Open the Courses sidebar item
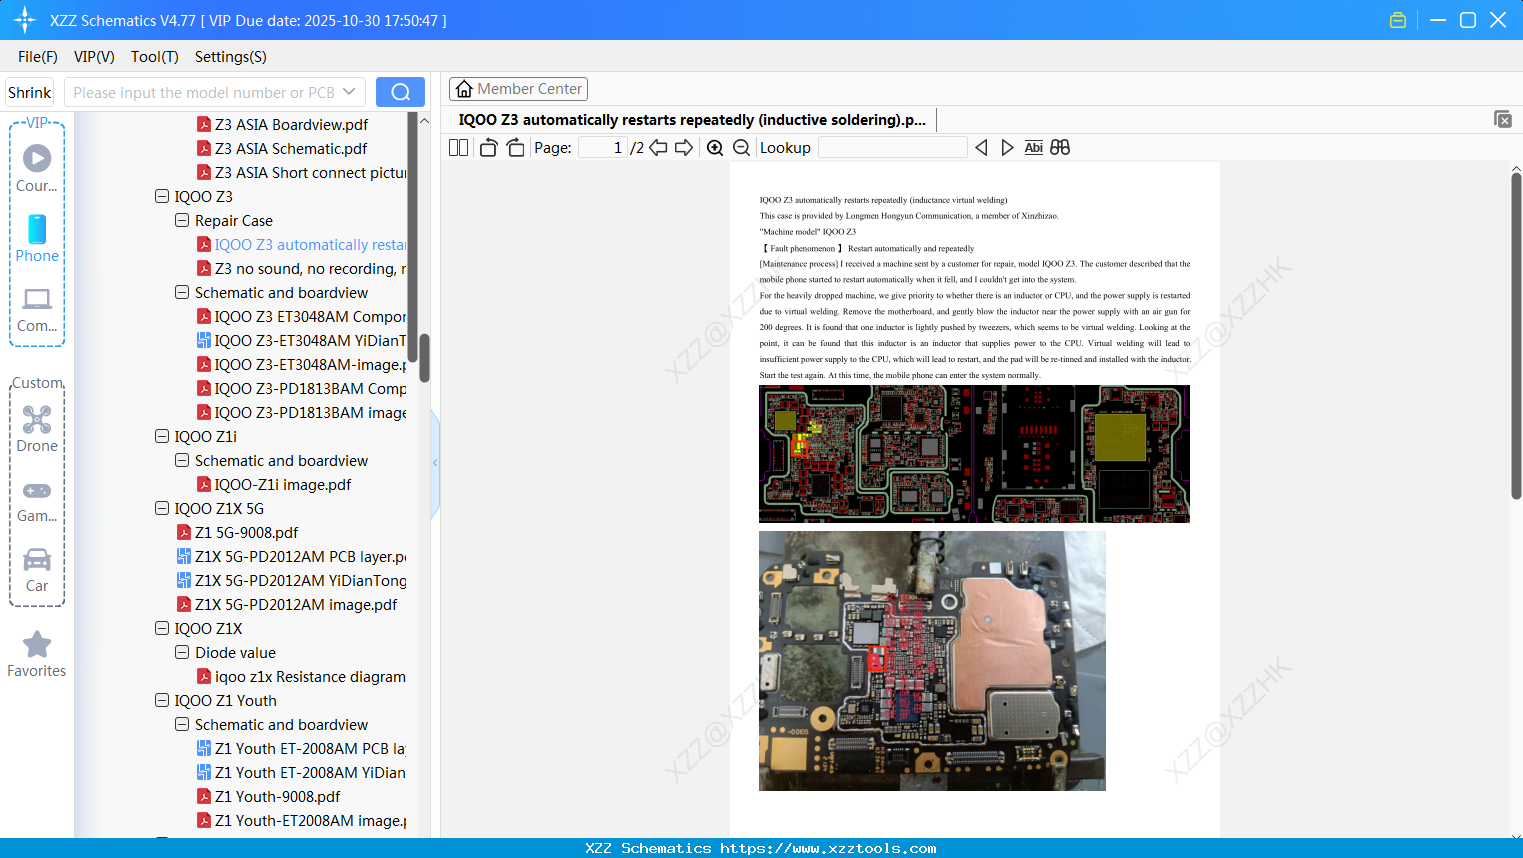Screen dimensions: 1523x858 click(37, 168)
